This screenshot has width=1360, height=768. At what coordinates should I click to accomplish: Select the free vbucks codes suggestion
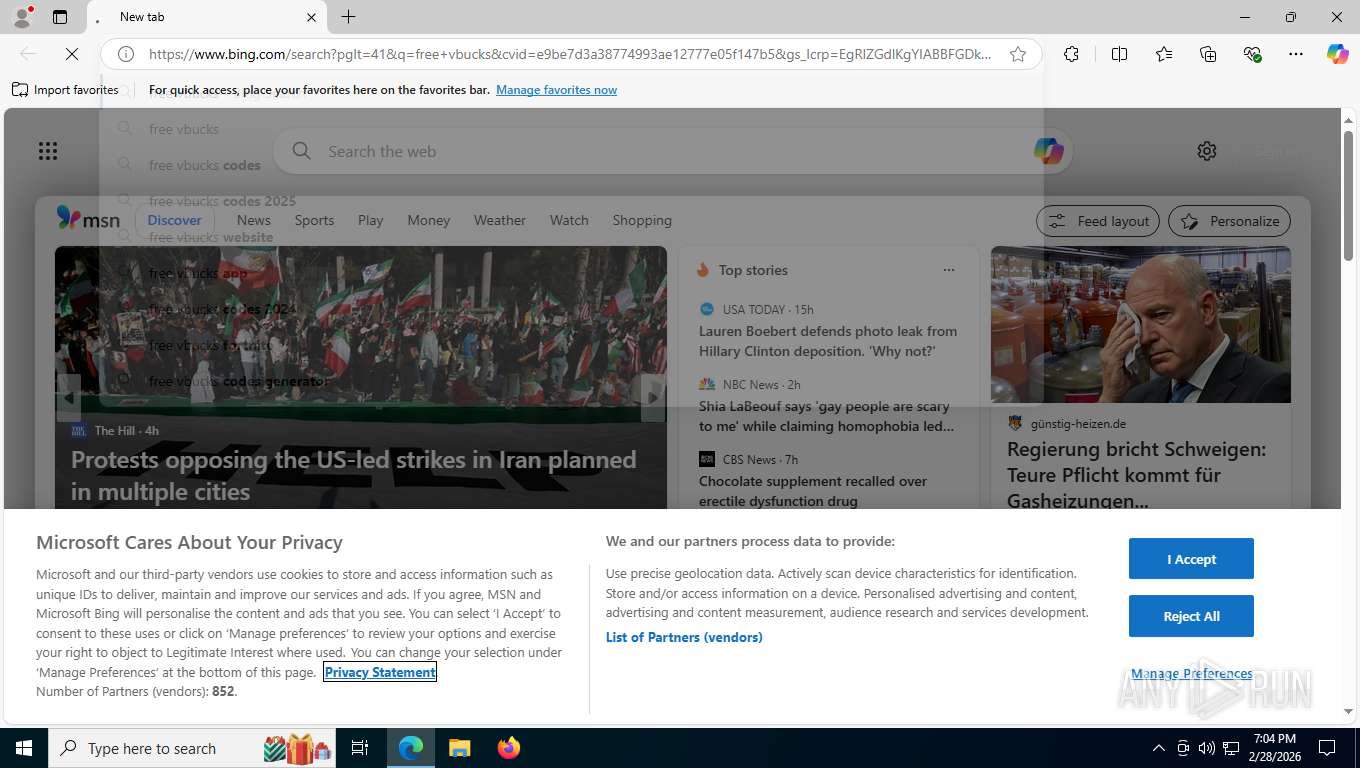point(205,165)
